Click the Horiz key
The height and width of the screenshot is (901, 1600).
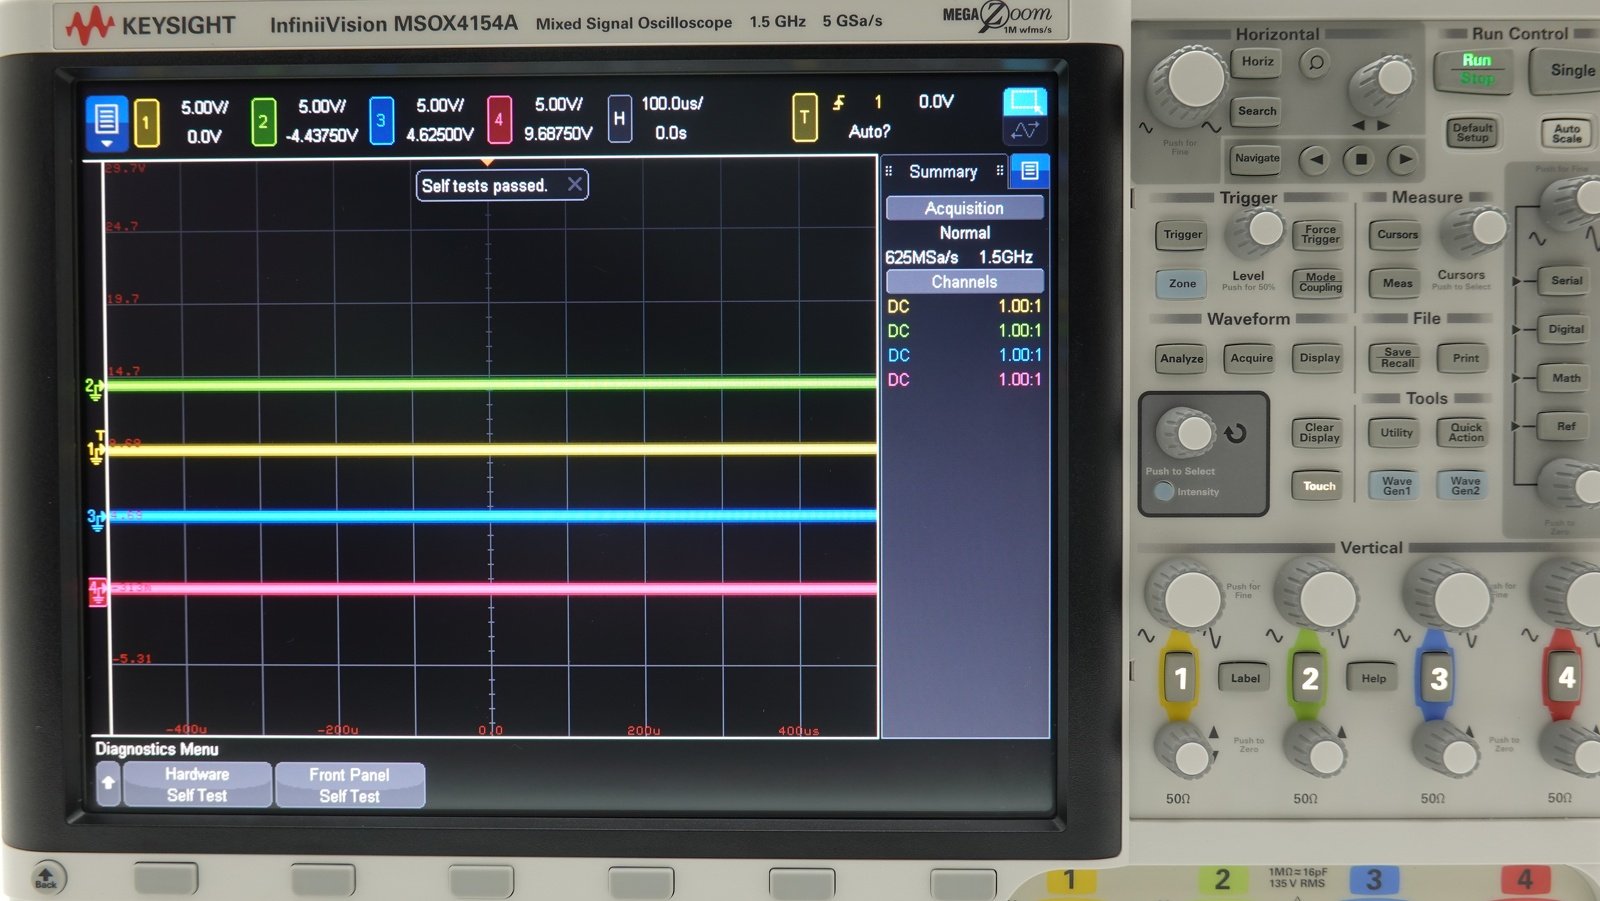pos(1257,62)
